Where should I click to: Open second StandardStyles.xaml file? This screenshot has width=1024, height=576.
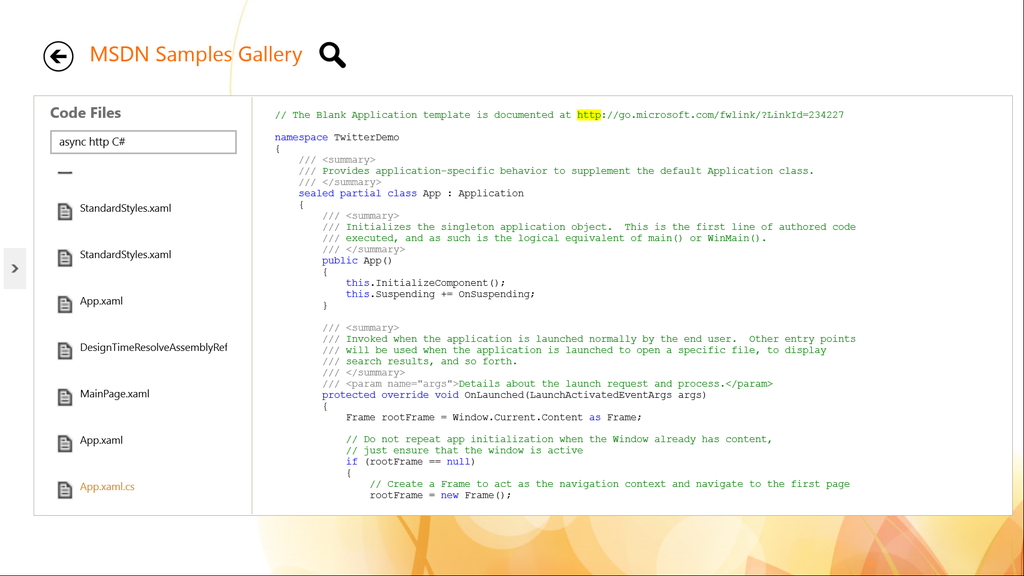coord(125,255)
